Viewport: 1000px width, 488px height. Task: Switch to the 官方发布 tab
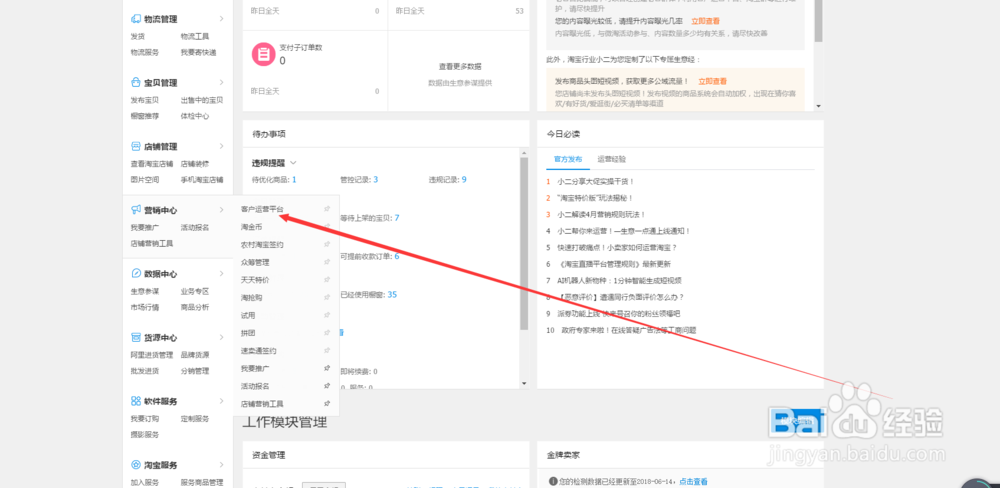click(x=568, y=159)
